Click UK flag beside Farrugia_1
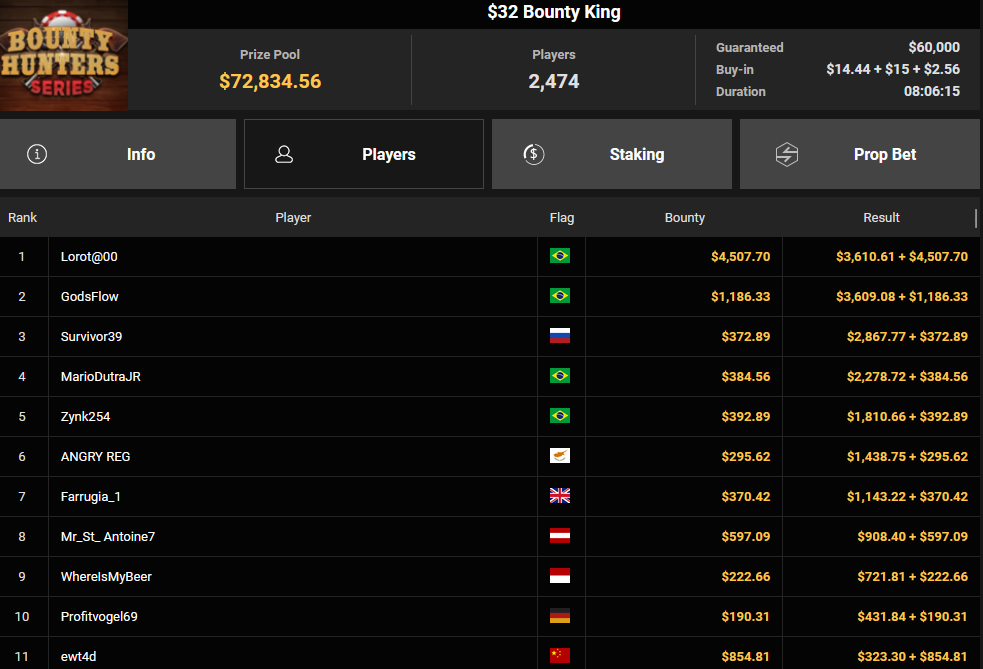983x669 pixels. (x=560, y=496)
